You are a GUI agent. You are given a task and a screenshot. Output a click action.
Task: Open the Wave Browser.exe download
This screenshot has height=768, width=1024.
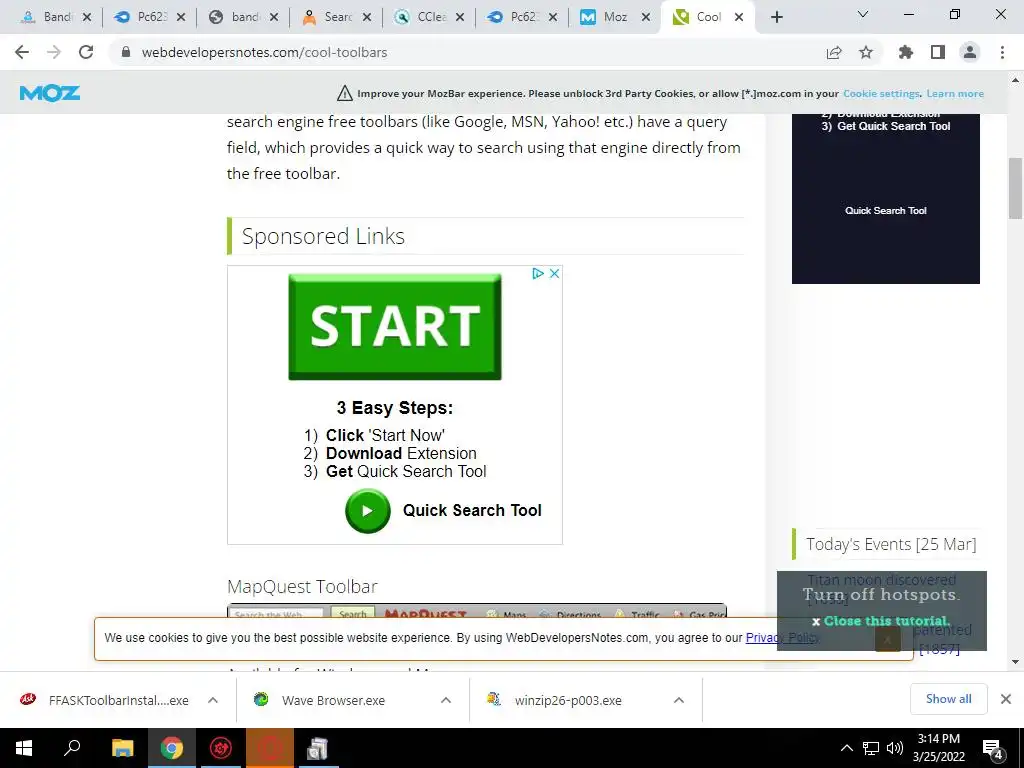pyautogui.click(x=333, y=700)
